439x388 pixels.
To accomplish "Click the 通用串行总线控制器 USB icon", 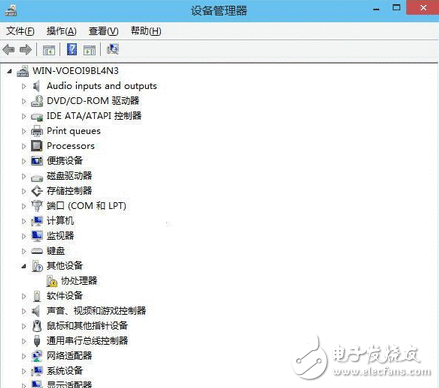I will [x=37, y=341].
